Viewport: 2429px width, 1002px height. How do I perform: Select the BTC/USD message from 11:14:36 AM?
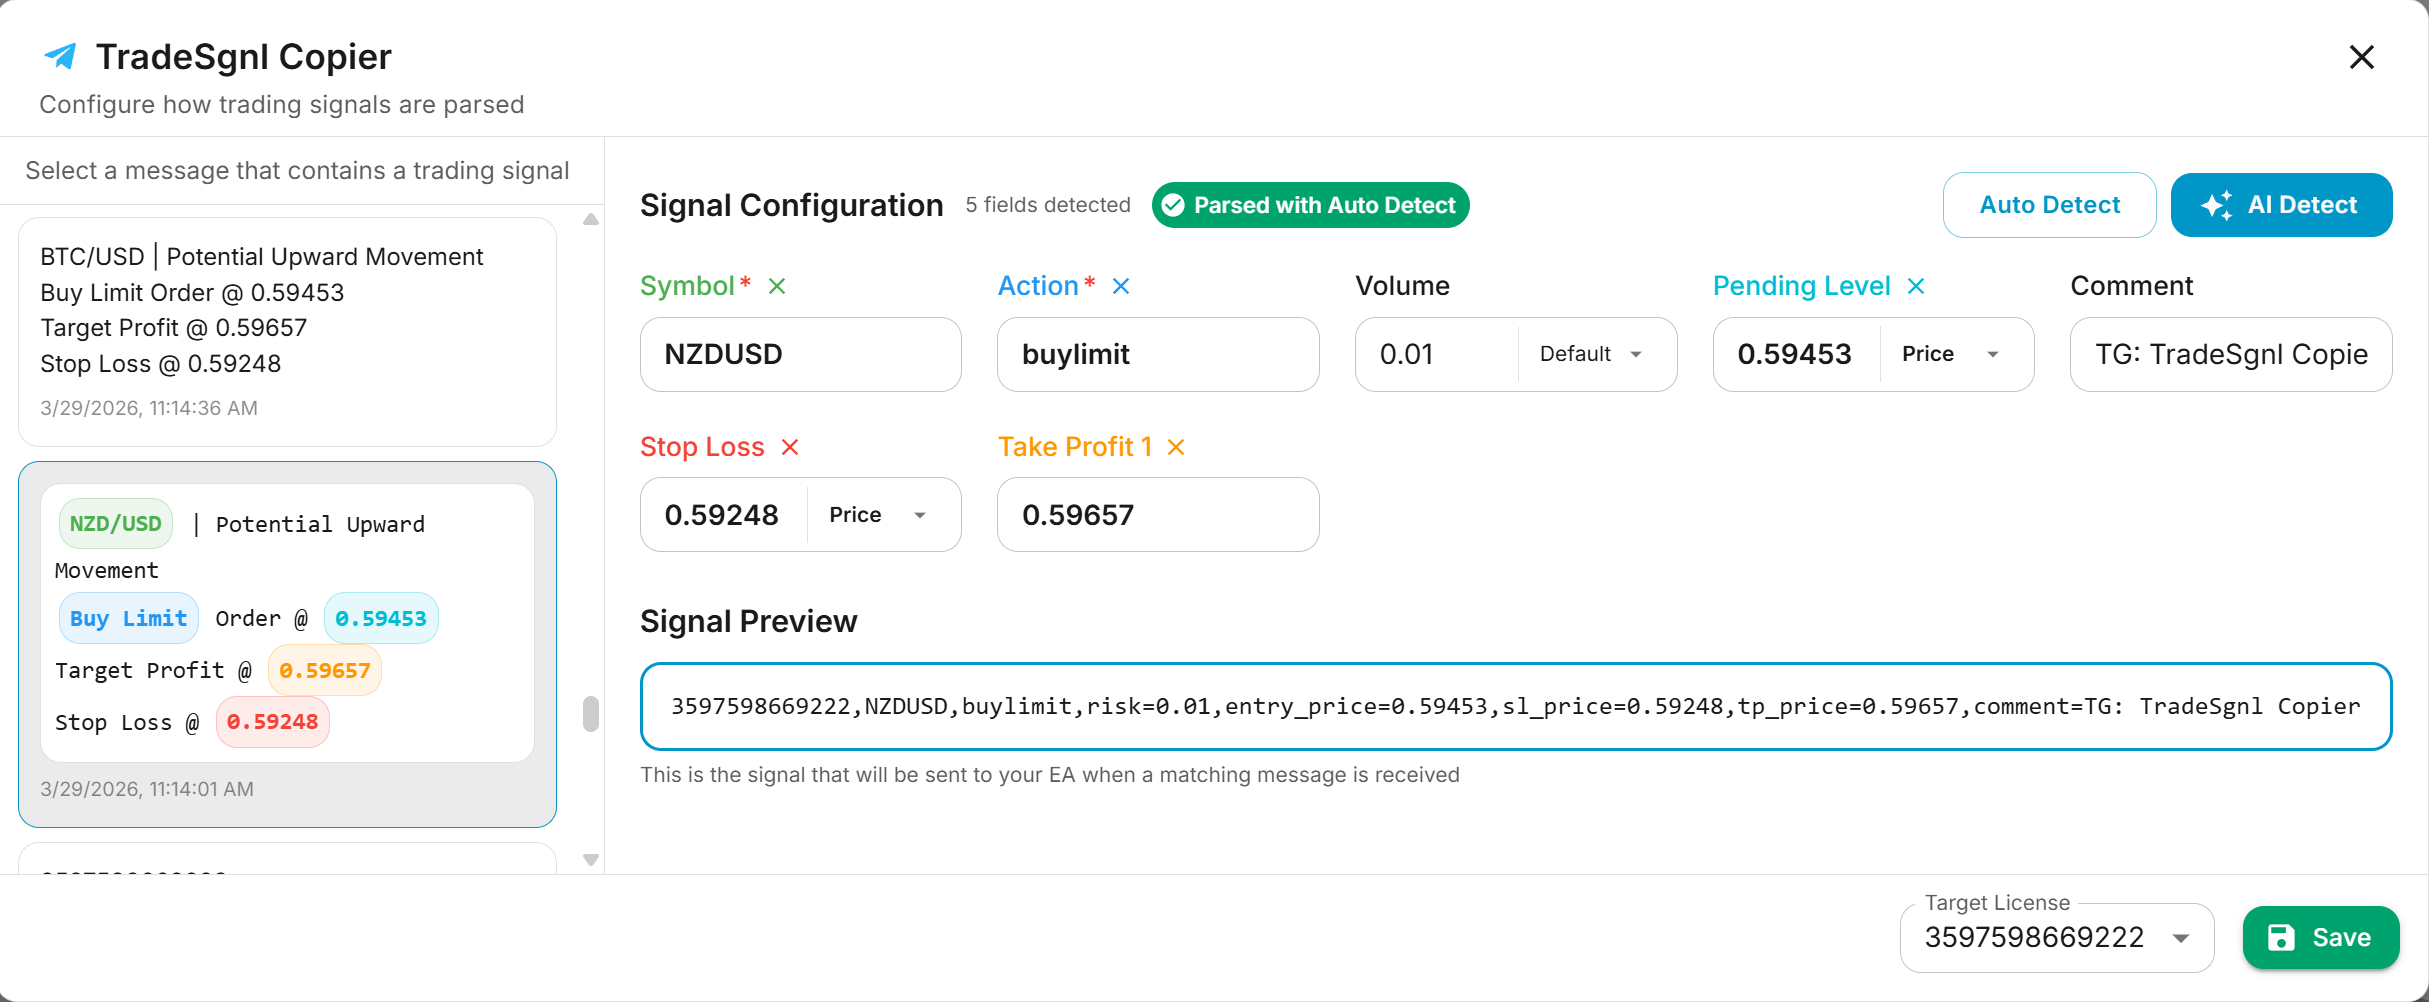(x=287, y=332)
